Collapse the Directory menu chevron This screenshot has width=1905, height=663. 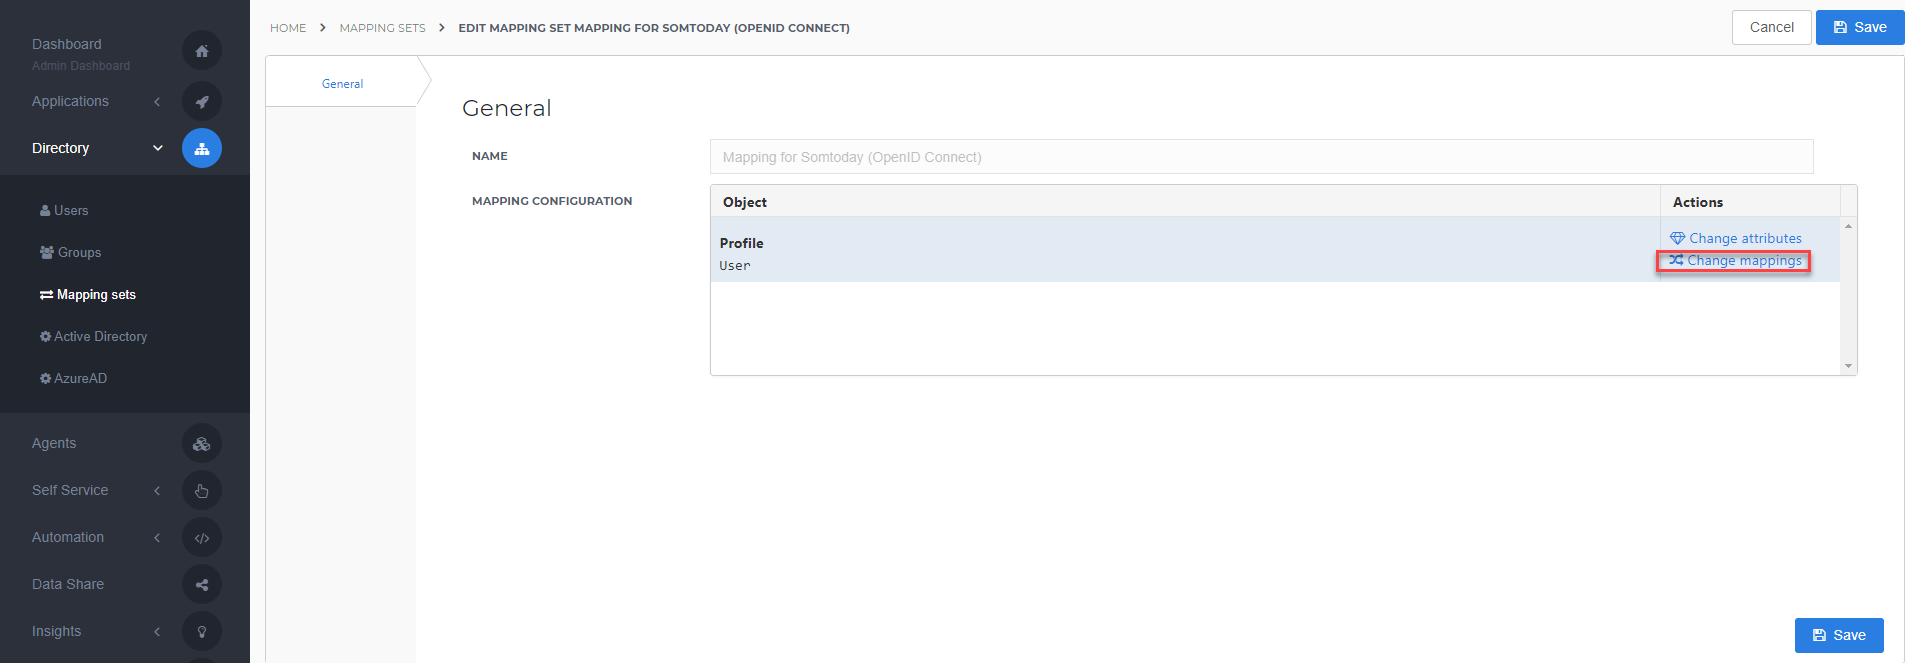[157, 148]
